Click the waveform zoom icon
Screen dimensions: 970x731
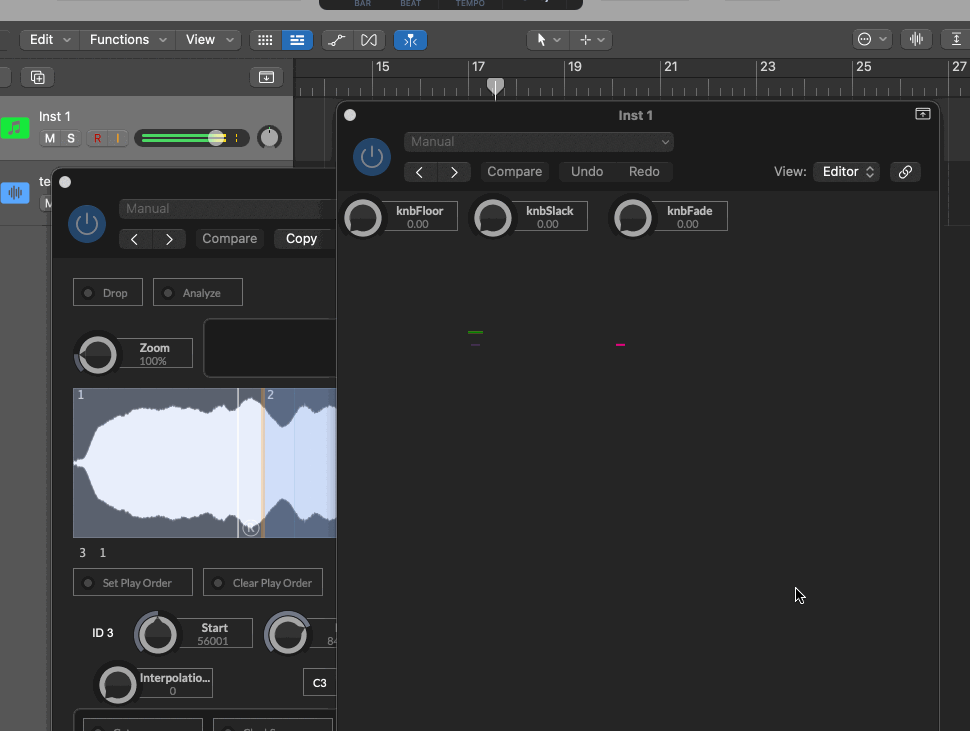click(x=916, y=40)
